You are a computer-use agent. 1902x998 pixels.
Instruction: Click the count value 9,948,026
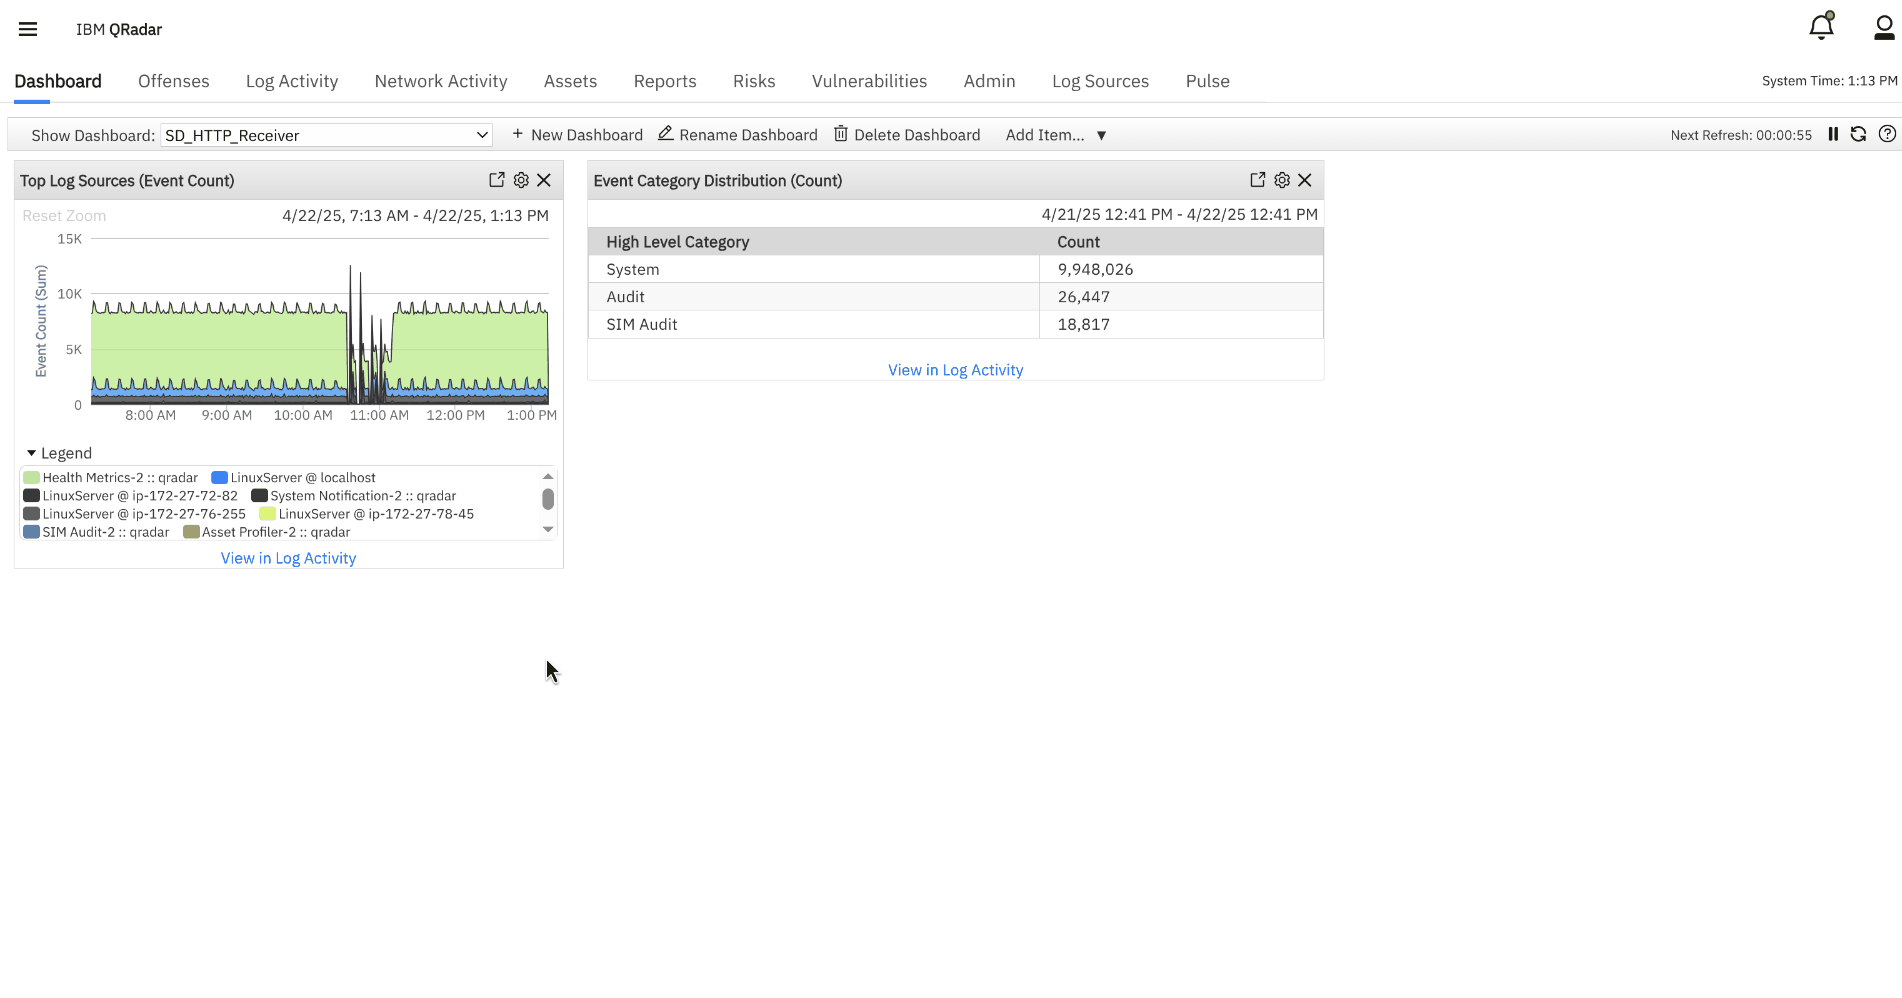coord(1095,269)
